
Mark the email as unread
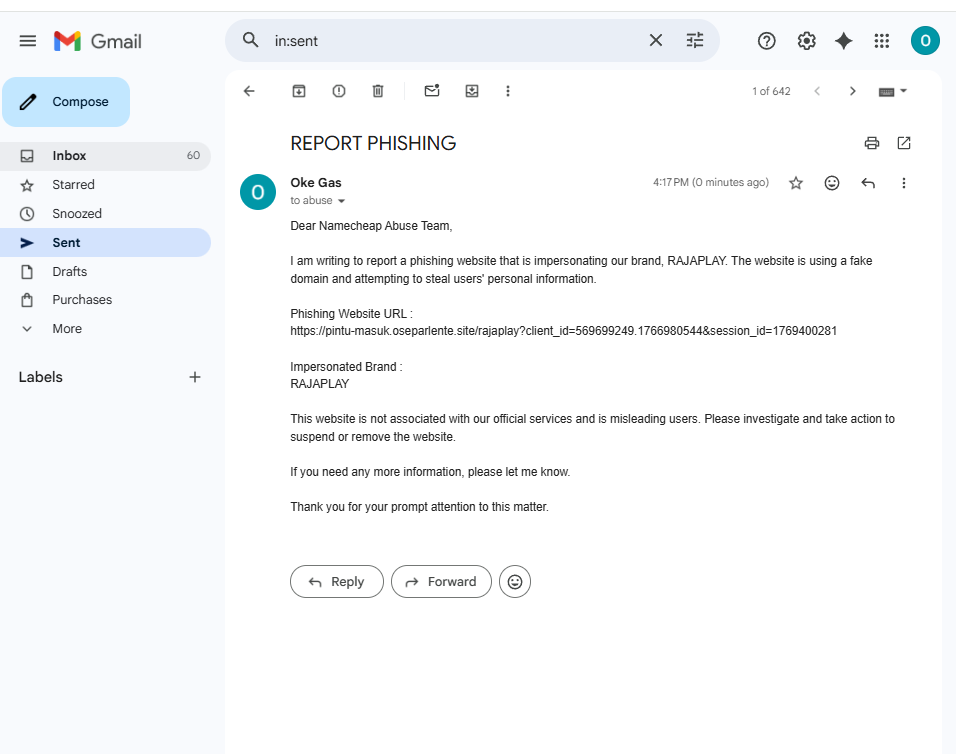432,91
